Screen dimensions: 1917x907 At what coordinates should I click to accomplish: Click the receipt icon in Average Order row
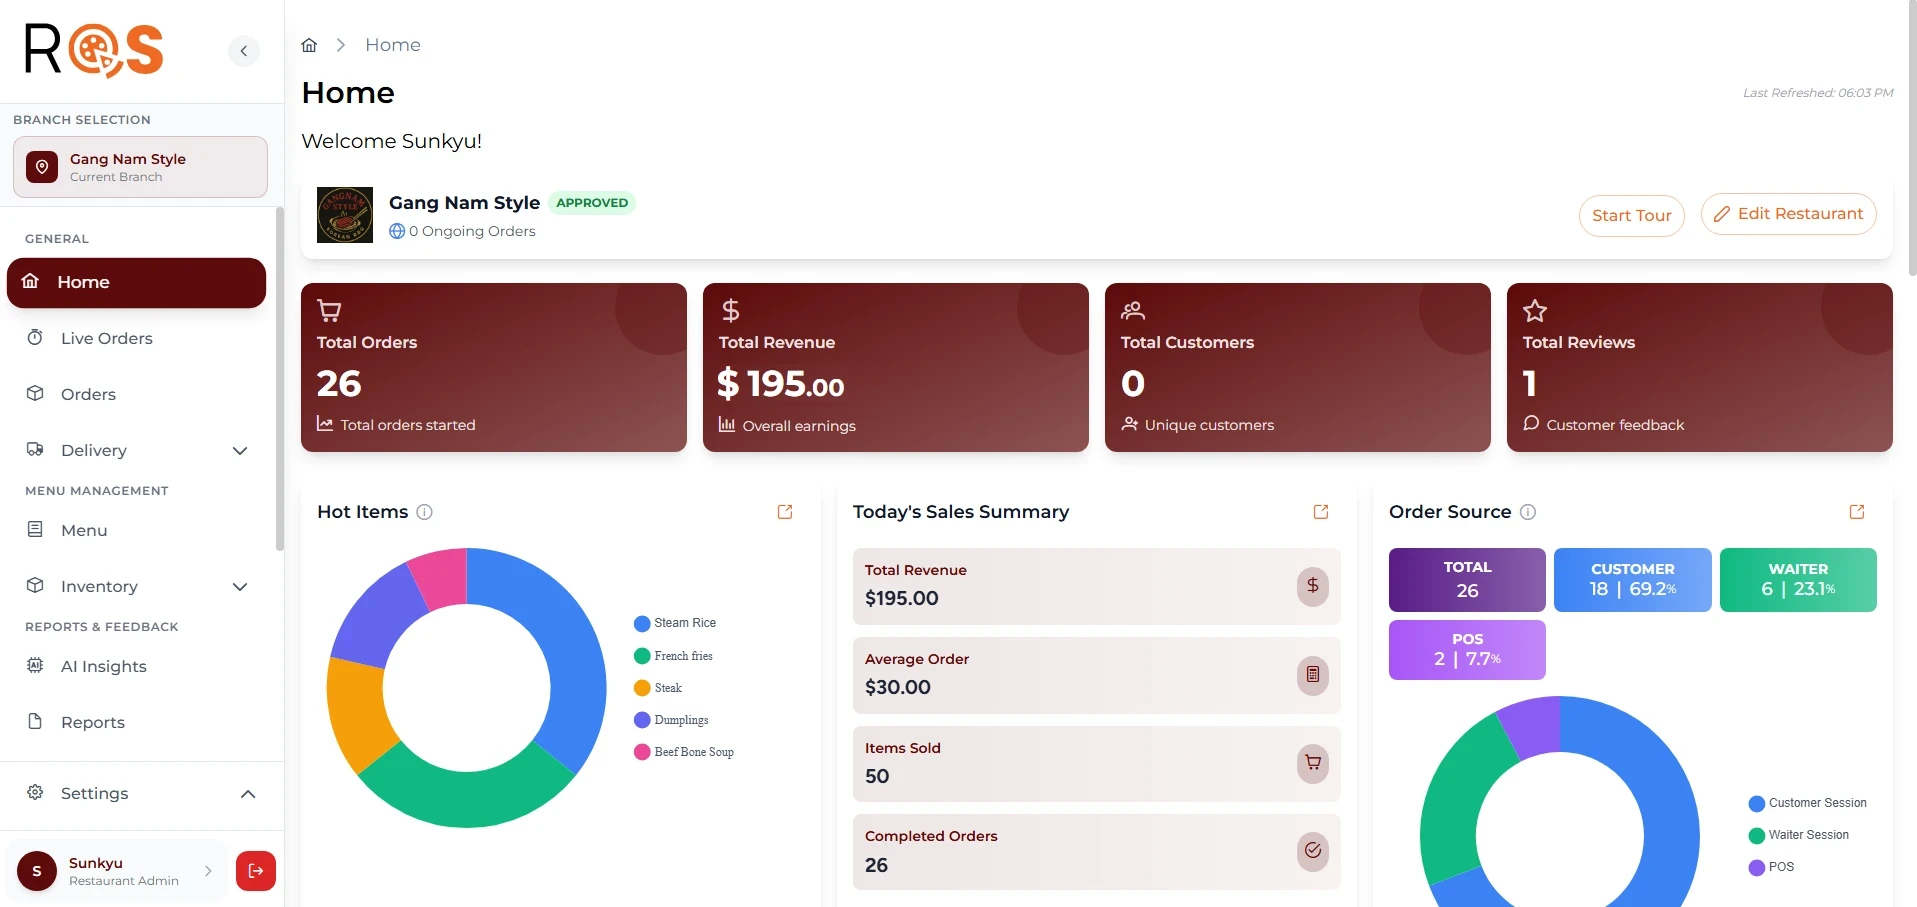1313,675
